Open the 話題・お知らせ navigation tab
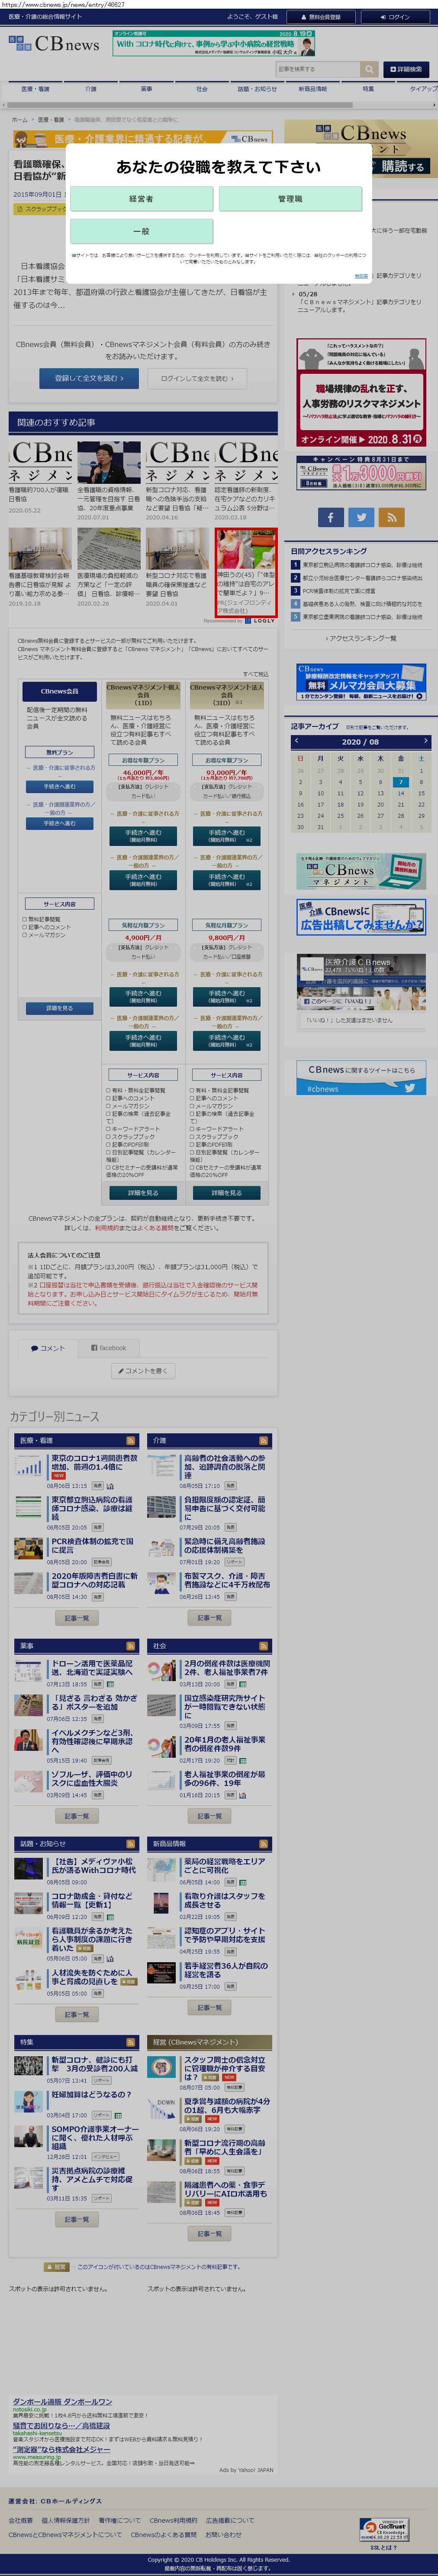 click(257, 89)
